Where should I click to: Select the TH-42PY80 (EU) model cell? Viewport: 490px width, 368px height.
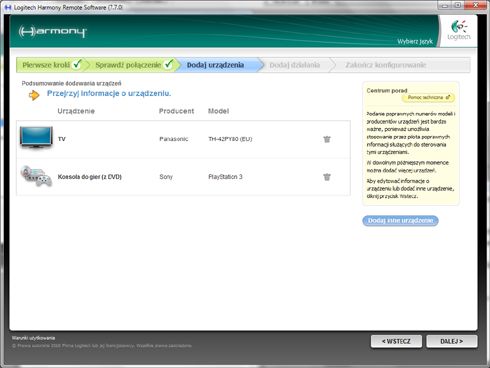(x=230, y=139)
